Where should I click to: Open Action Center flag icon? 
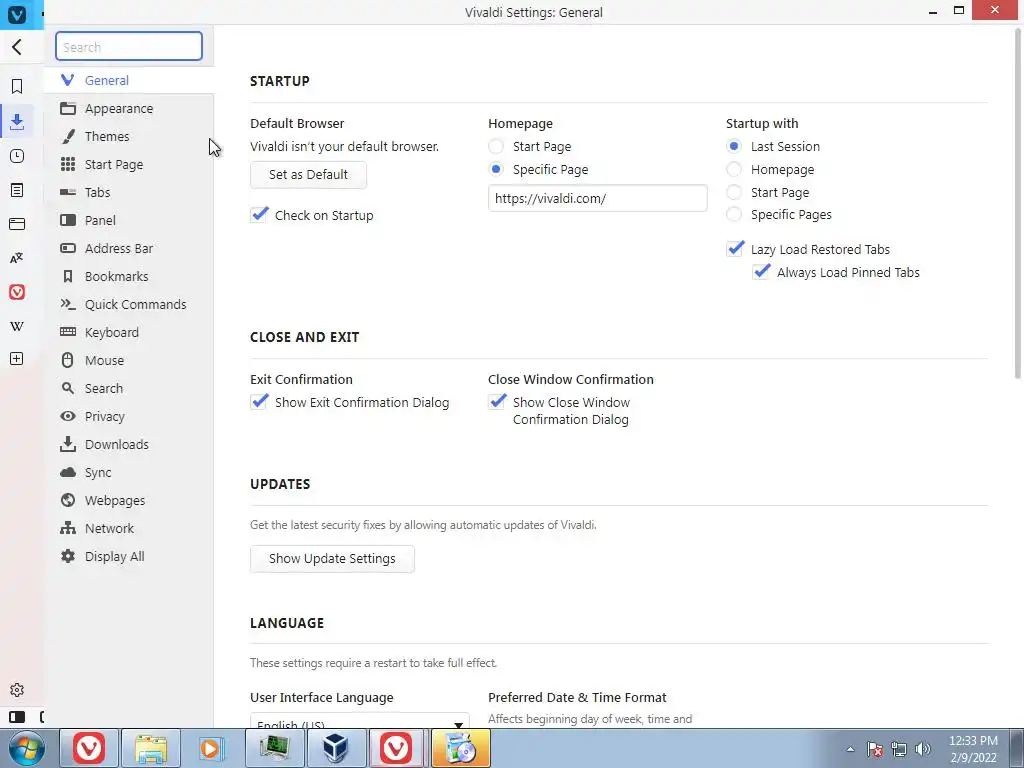(875, 749)
